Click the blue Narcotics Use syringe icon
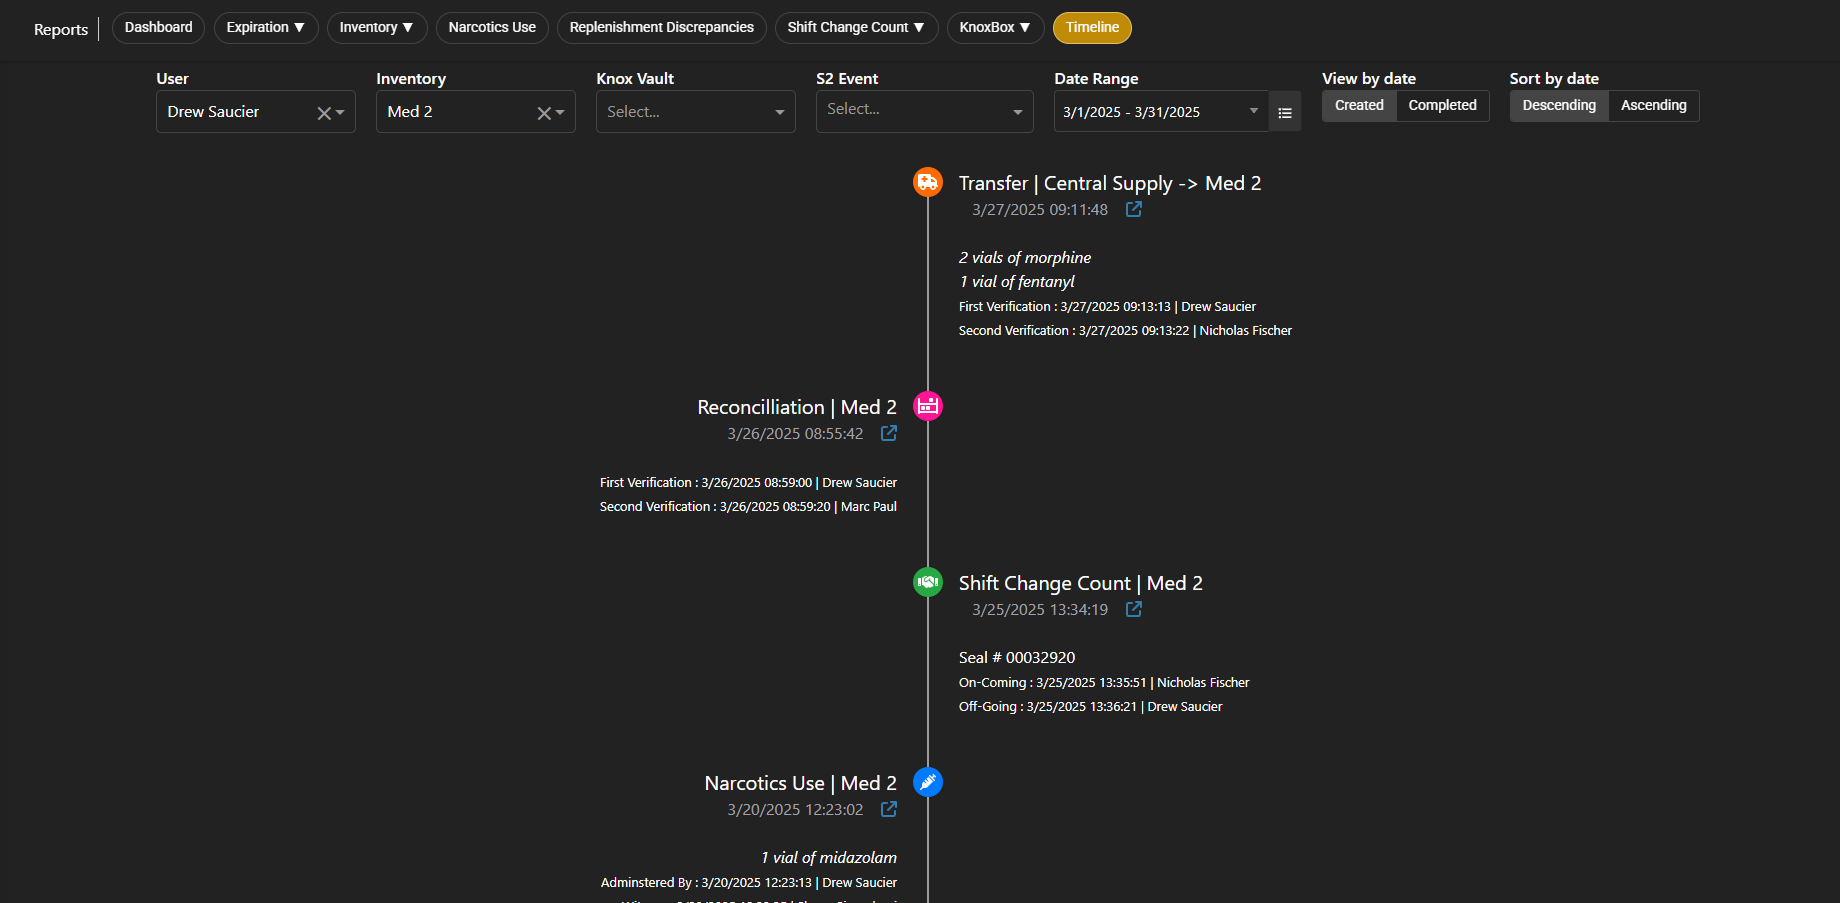 928,782
